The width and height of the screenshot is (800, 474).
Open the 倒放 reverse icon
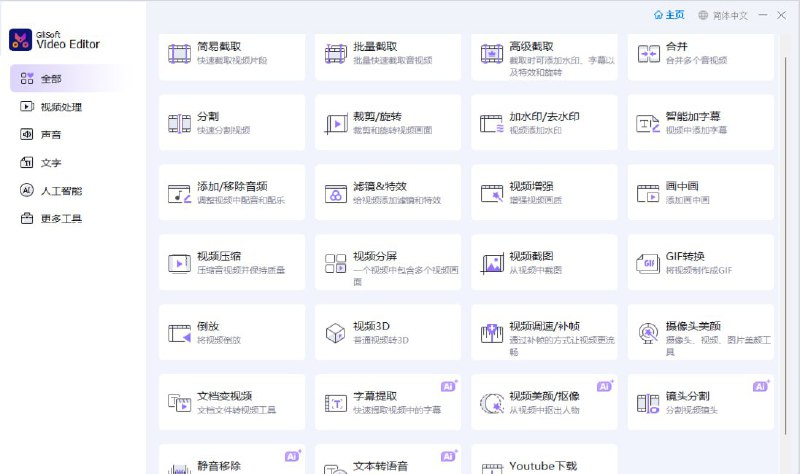tap(180, 334)
